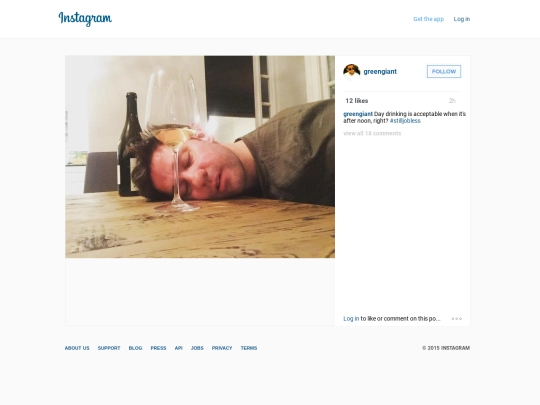This screenshot has width=540, height=405.
Task: Open the three-dot more options menu
Action: (457, 319)
